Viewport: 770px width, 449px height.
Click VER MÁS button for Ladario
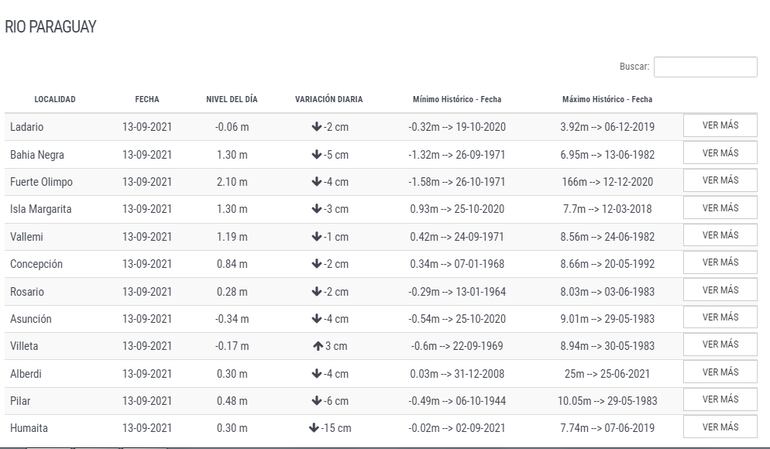coord(720,126)
